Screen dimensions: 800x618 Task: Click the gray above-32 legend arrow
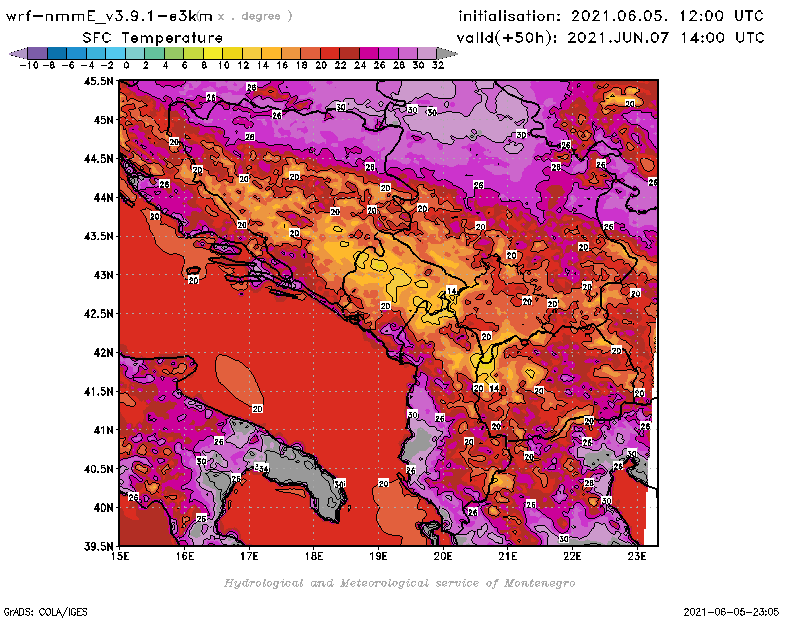point(447,53)
